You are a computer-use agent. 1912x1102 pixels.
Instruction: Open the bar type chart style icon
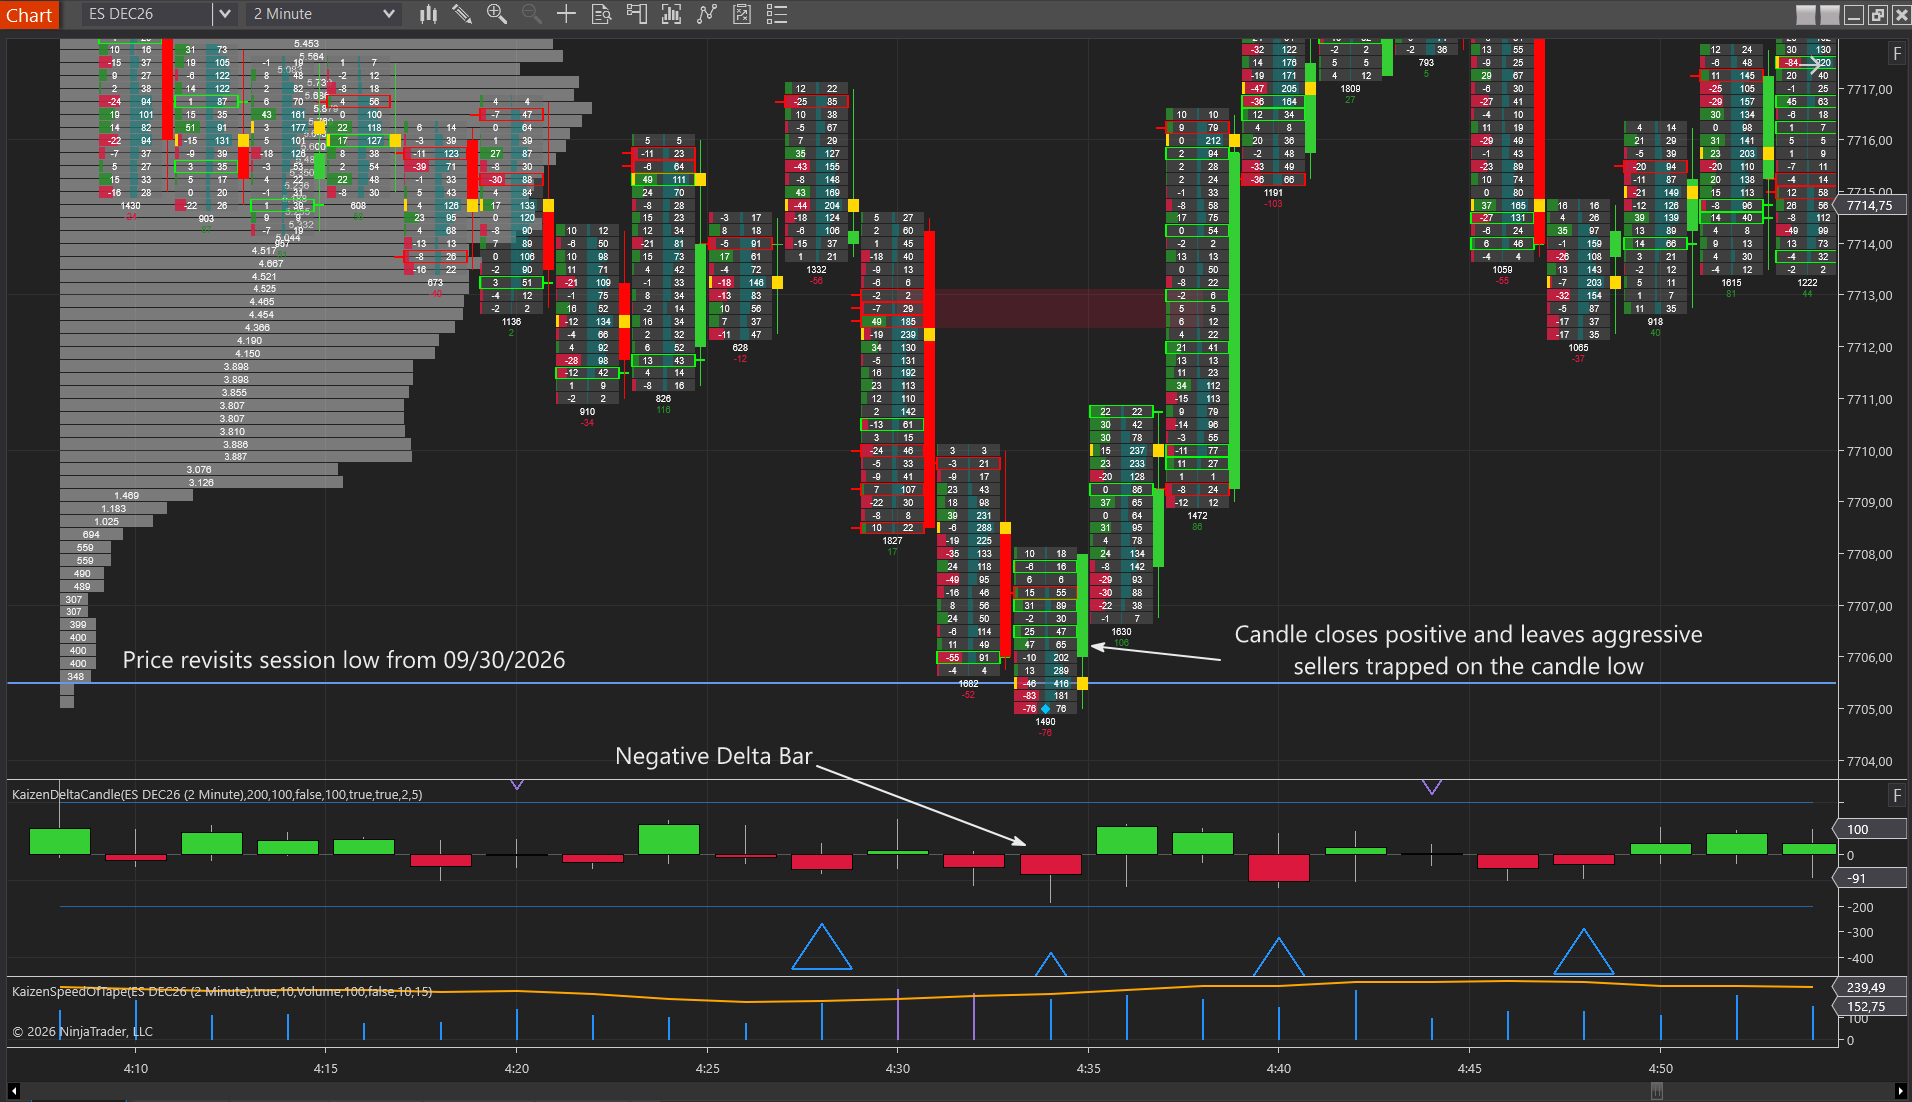click(x=428, y=14)
